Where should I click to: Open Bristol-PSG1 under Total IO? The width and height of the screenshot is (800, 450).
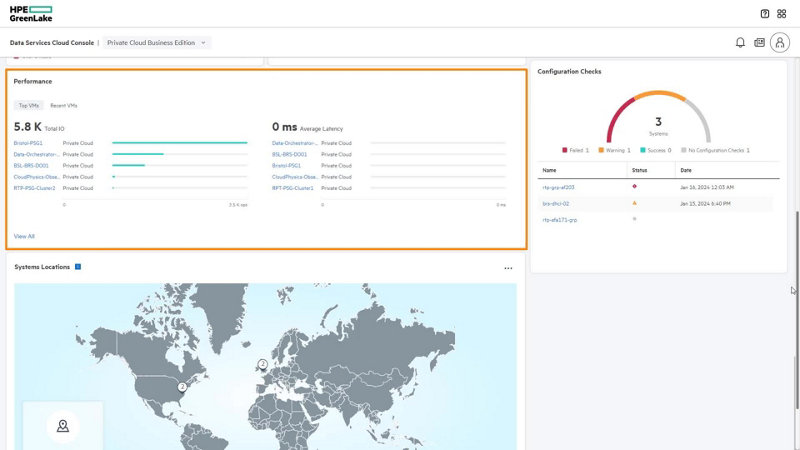pos(28,143)
